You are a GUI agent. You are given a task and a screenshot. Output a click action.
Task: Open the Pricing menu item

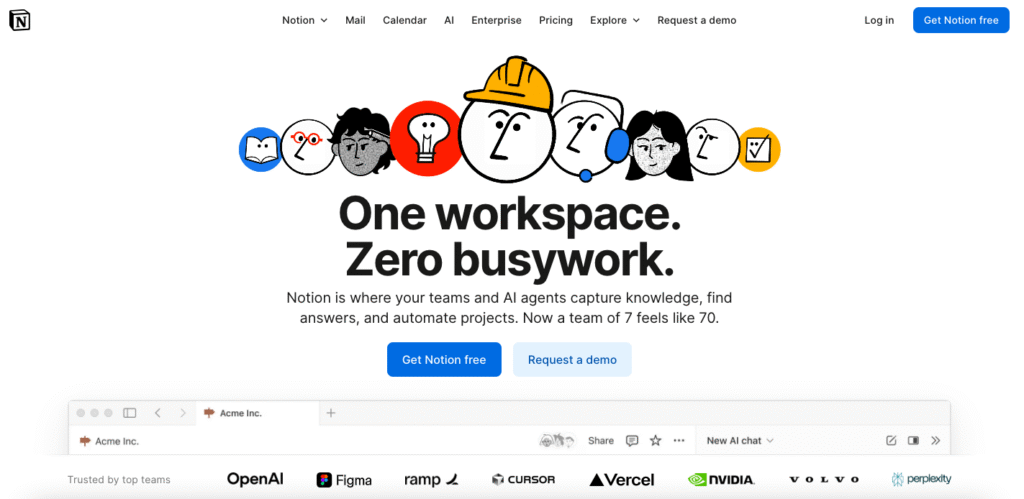(556, 20)
